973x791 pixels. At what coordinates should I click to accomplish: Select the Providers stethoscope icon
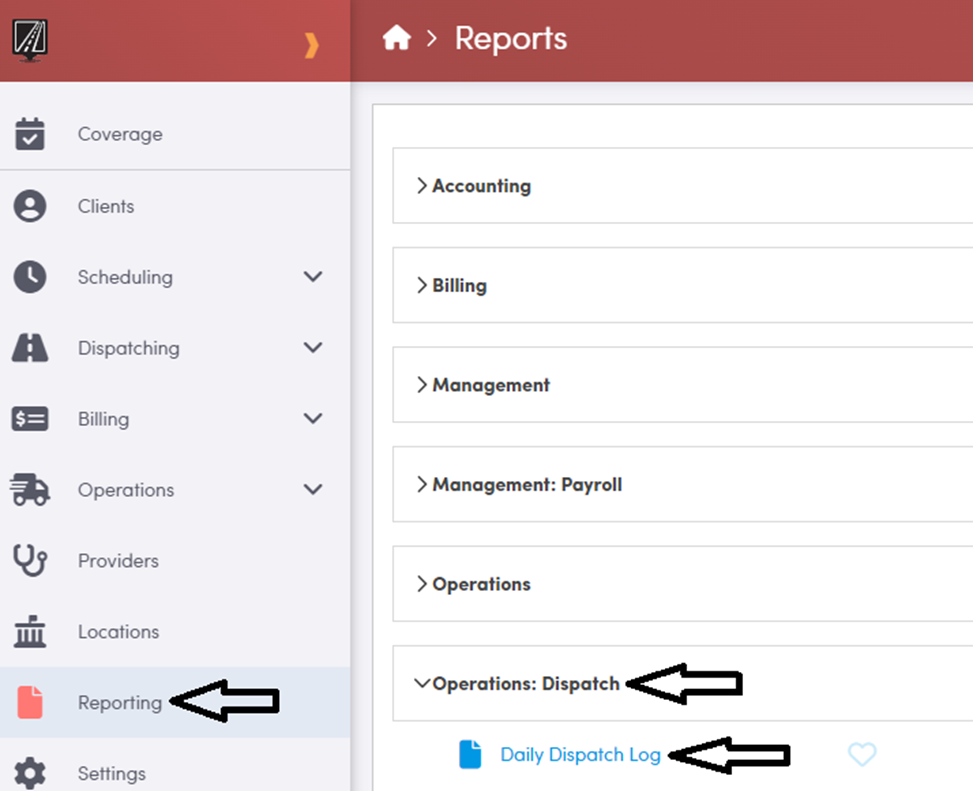29,561
